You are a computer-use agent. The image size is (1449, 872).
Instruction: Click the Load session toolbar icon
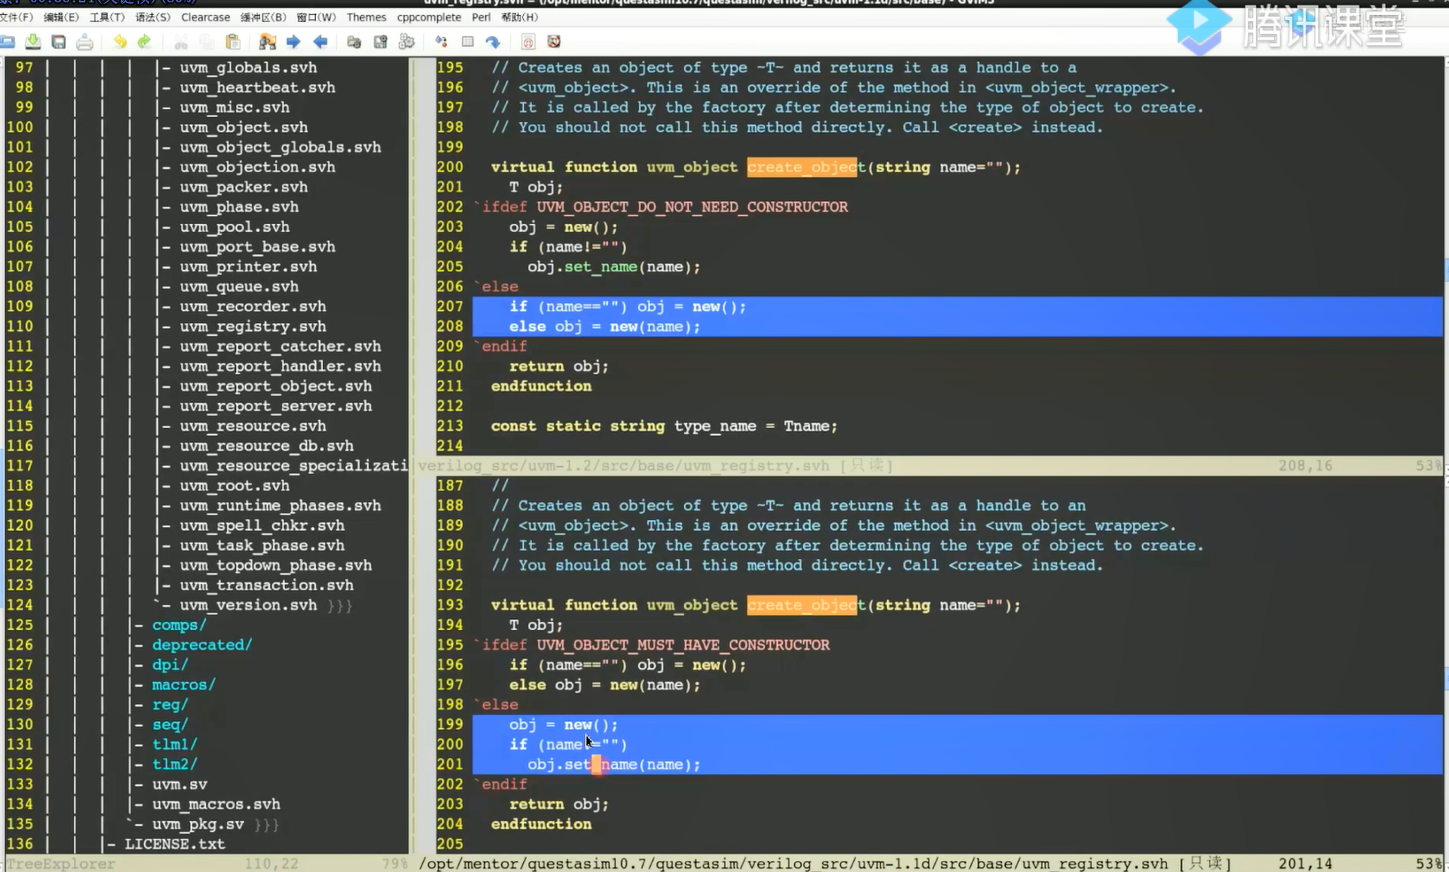(354, 42)
